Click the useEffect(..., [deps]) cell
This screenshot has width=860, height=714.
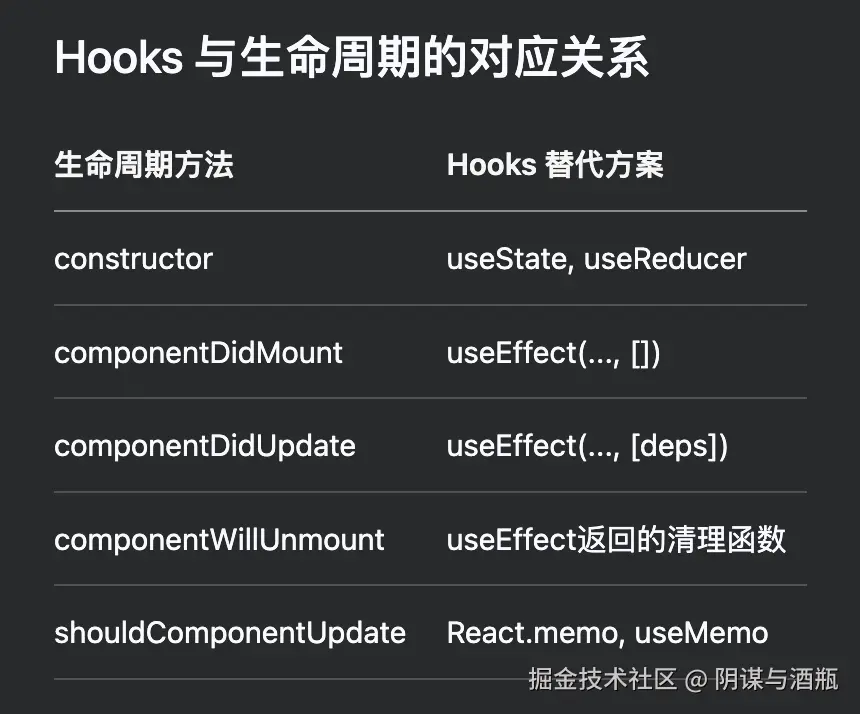tap(587, 446)
